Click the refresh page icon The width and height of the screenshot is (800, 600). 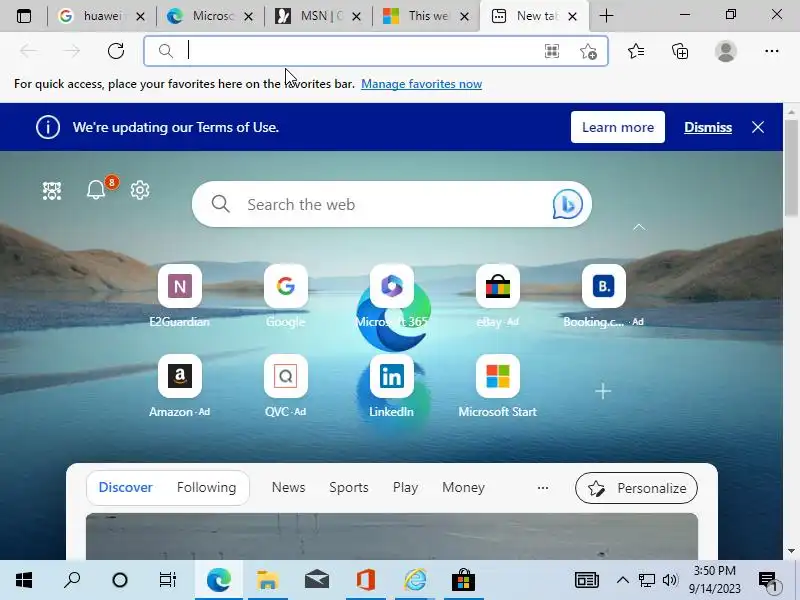pos(116,51)
